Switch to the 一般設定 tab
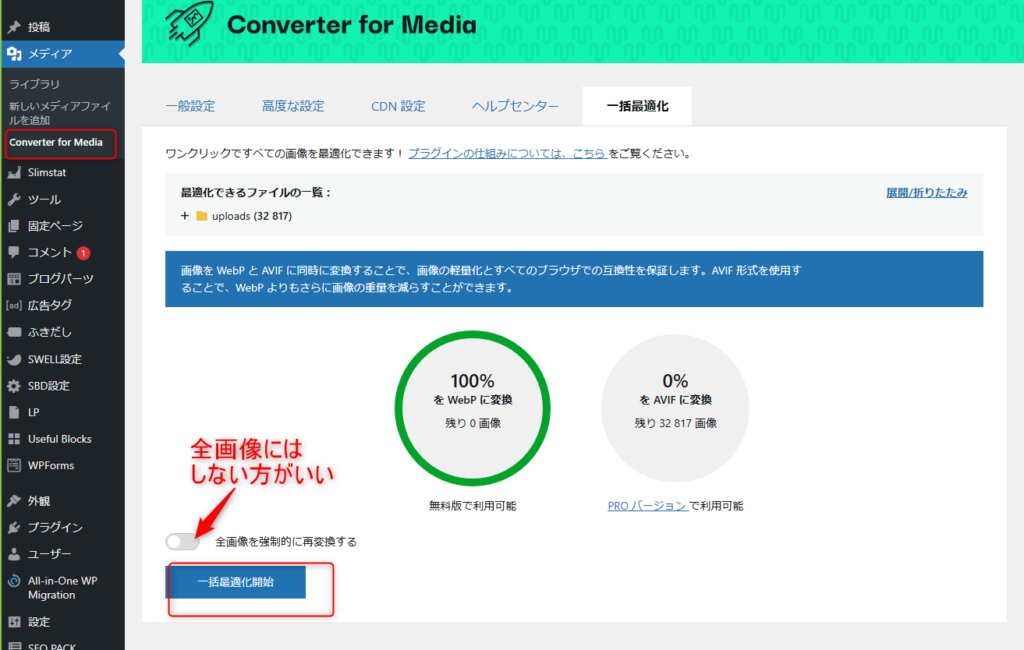The width and height of the screenshot is (1024, 650). click(x=191, y=106)
